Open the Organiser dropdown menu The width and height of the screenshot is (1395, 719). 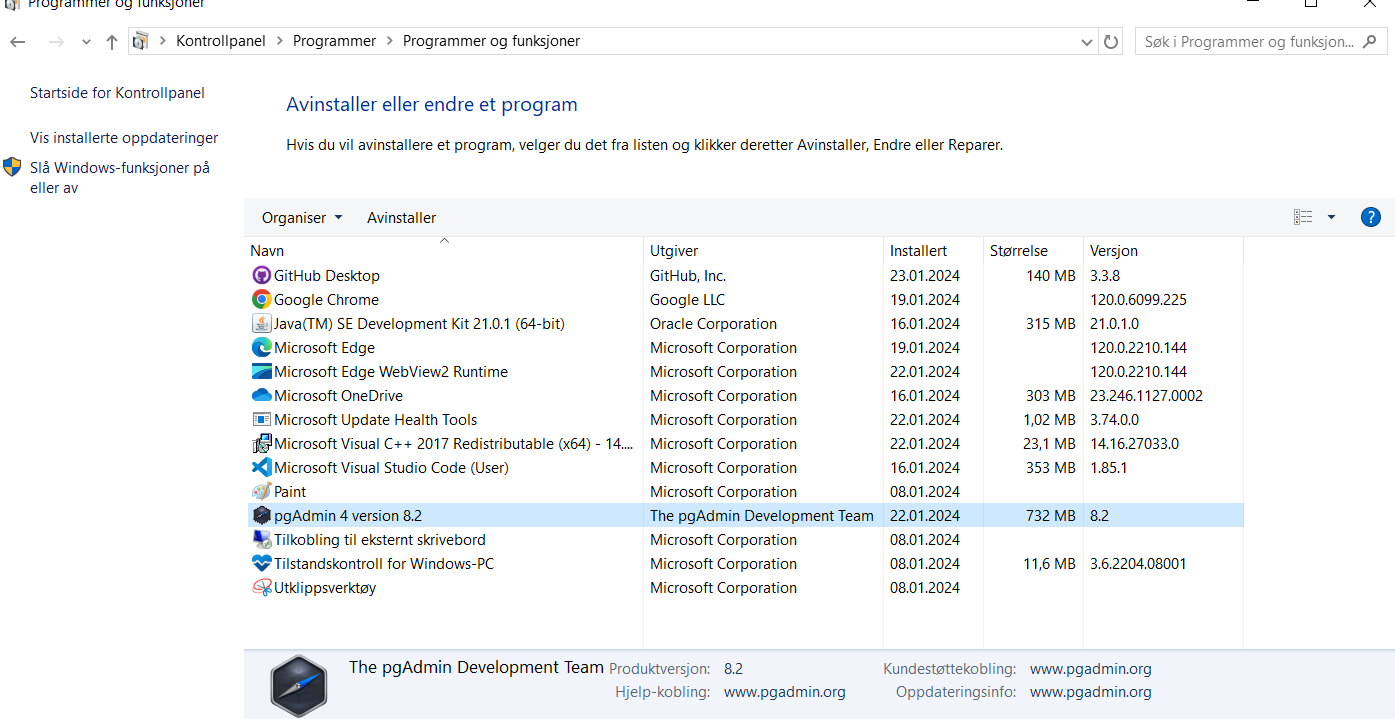tap(302, 217)
